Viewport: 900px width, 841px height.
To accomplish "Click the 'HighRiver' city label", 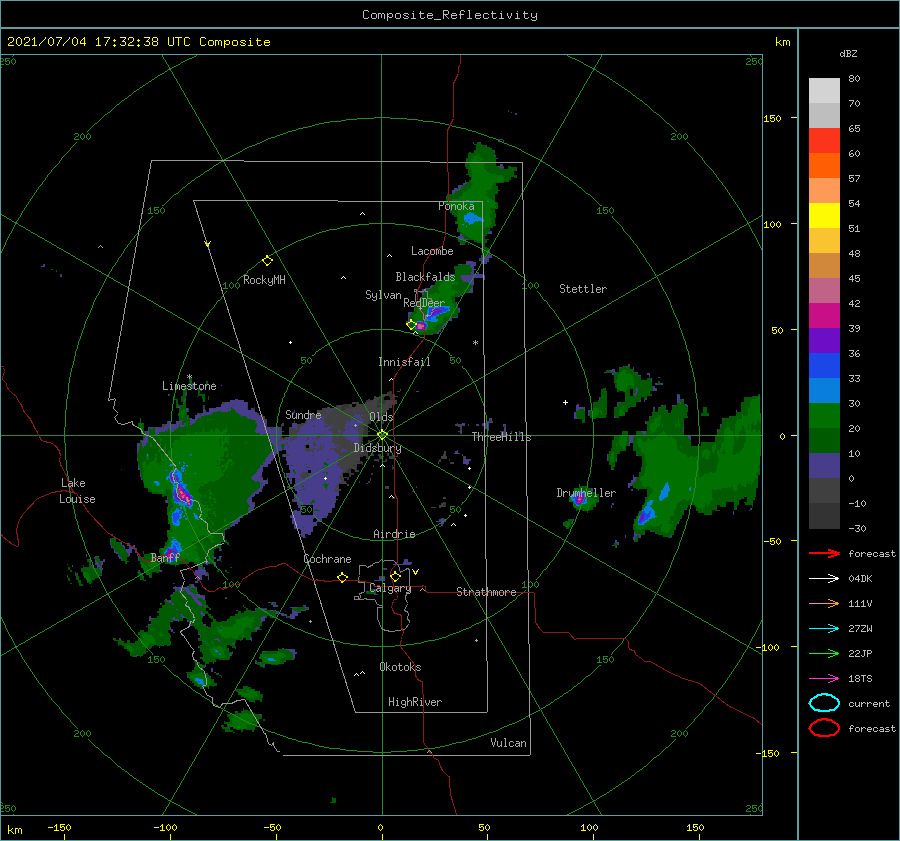I will (x=415, y=702).
